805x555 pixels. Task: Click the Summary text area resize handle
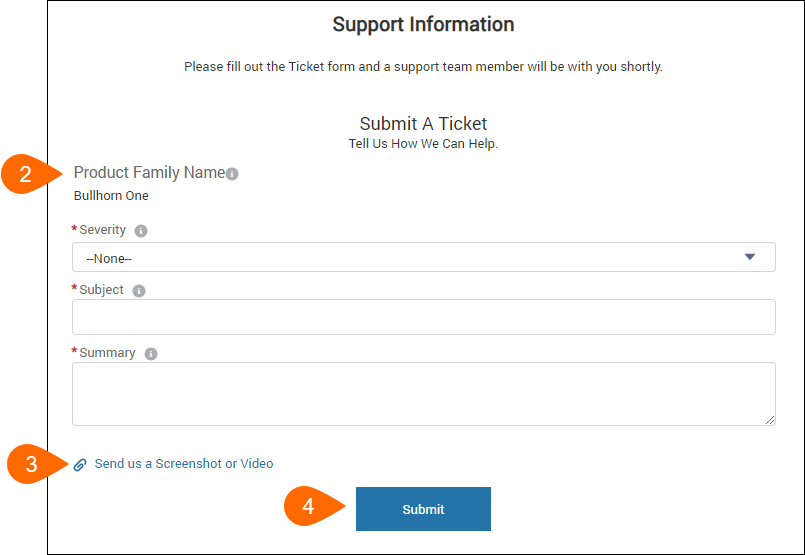pos(770,420)
